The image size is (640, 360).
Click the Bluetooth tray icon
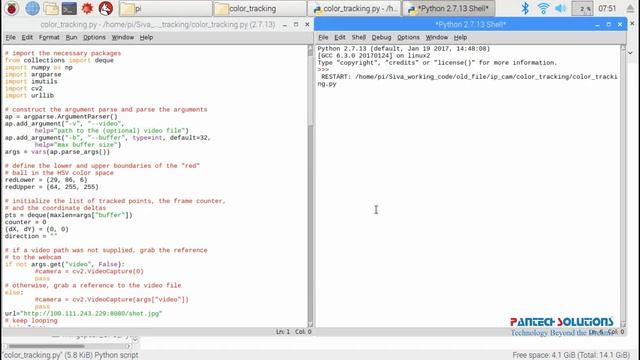525,8
